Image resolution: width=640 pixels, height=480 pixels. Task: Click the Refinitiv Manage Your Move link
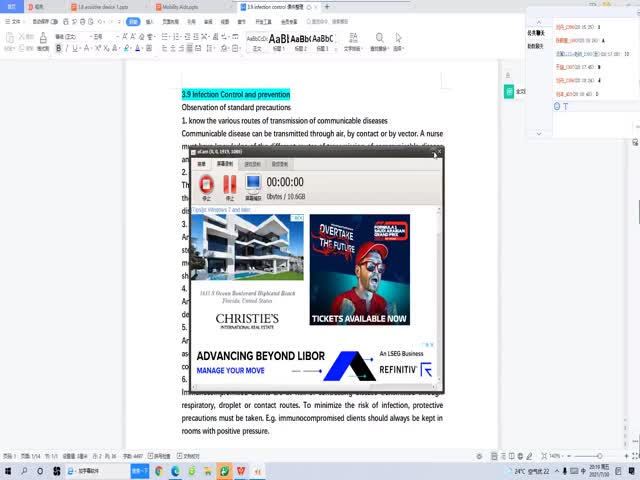point(230,370)
